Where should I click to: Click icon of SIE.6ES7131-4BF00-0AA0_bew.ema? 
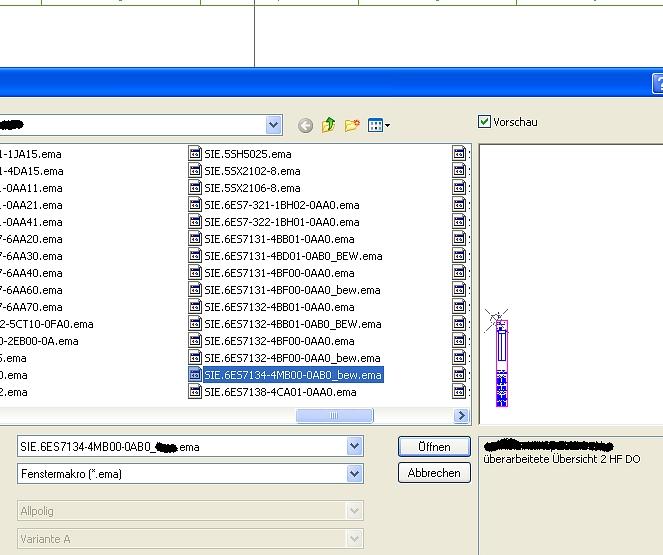pos(195,290)
